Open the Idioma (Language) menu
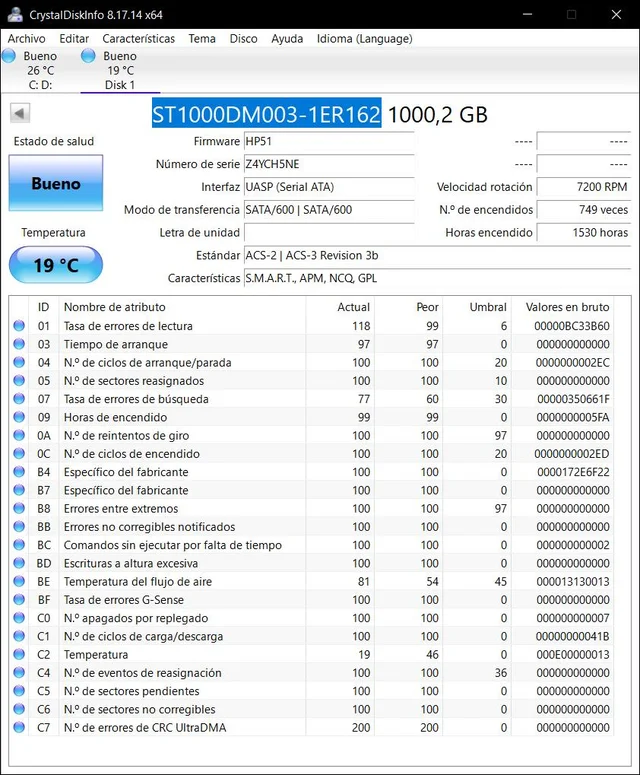The image size is (640, 775). coord(364,39)
